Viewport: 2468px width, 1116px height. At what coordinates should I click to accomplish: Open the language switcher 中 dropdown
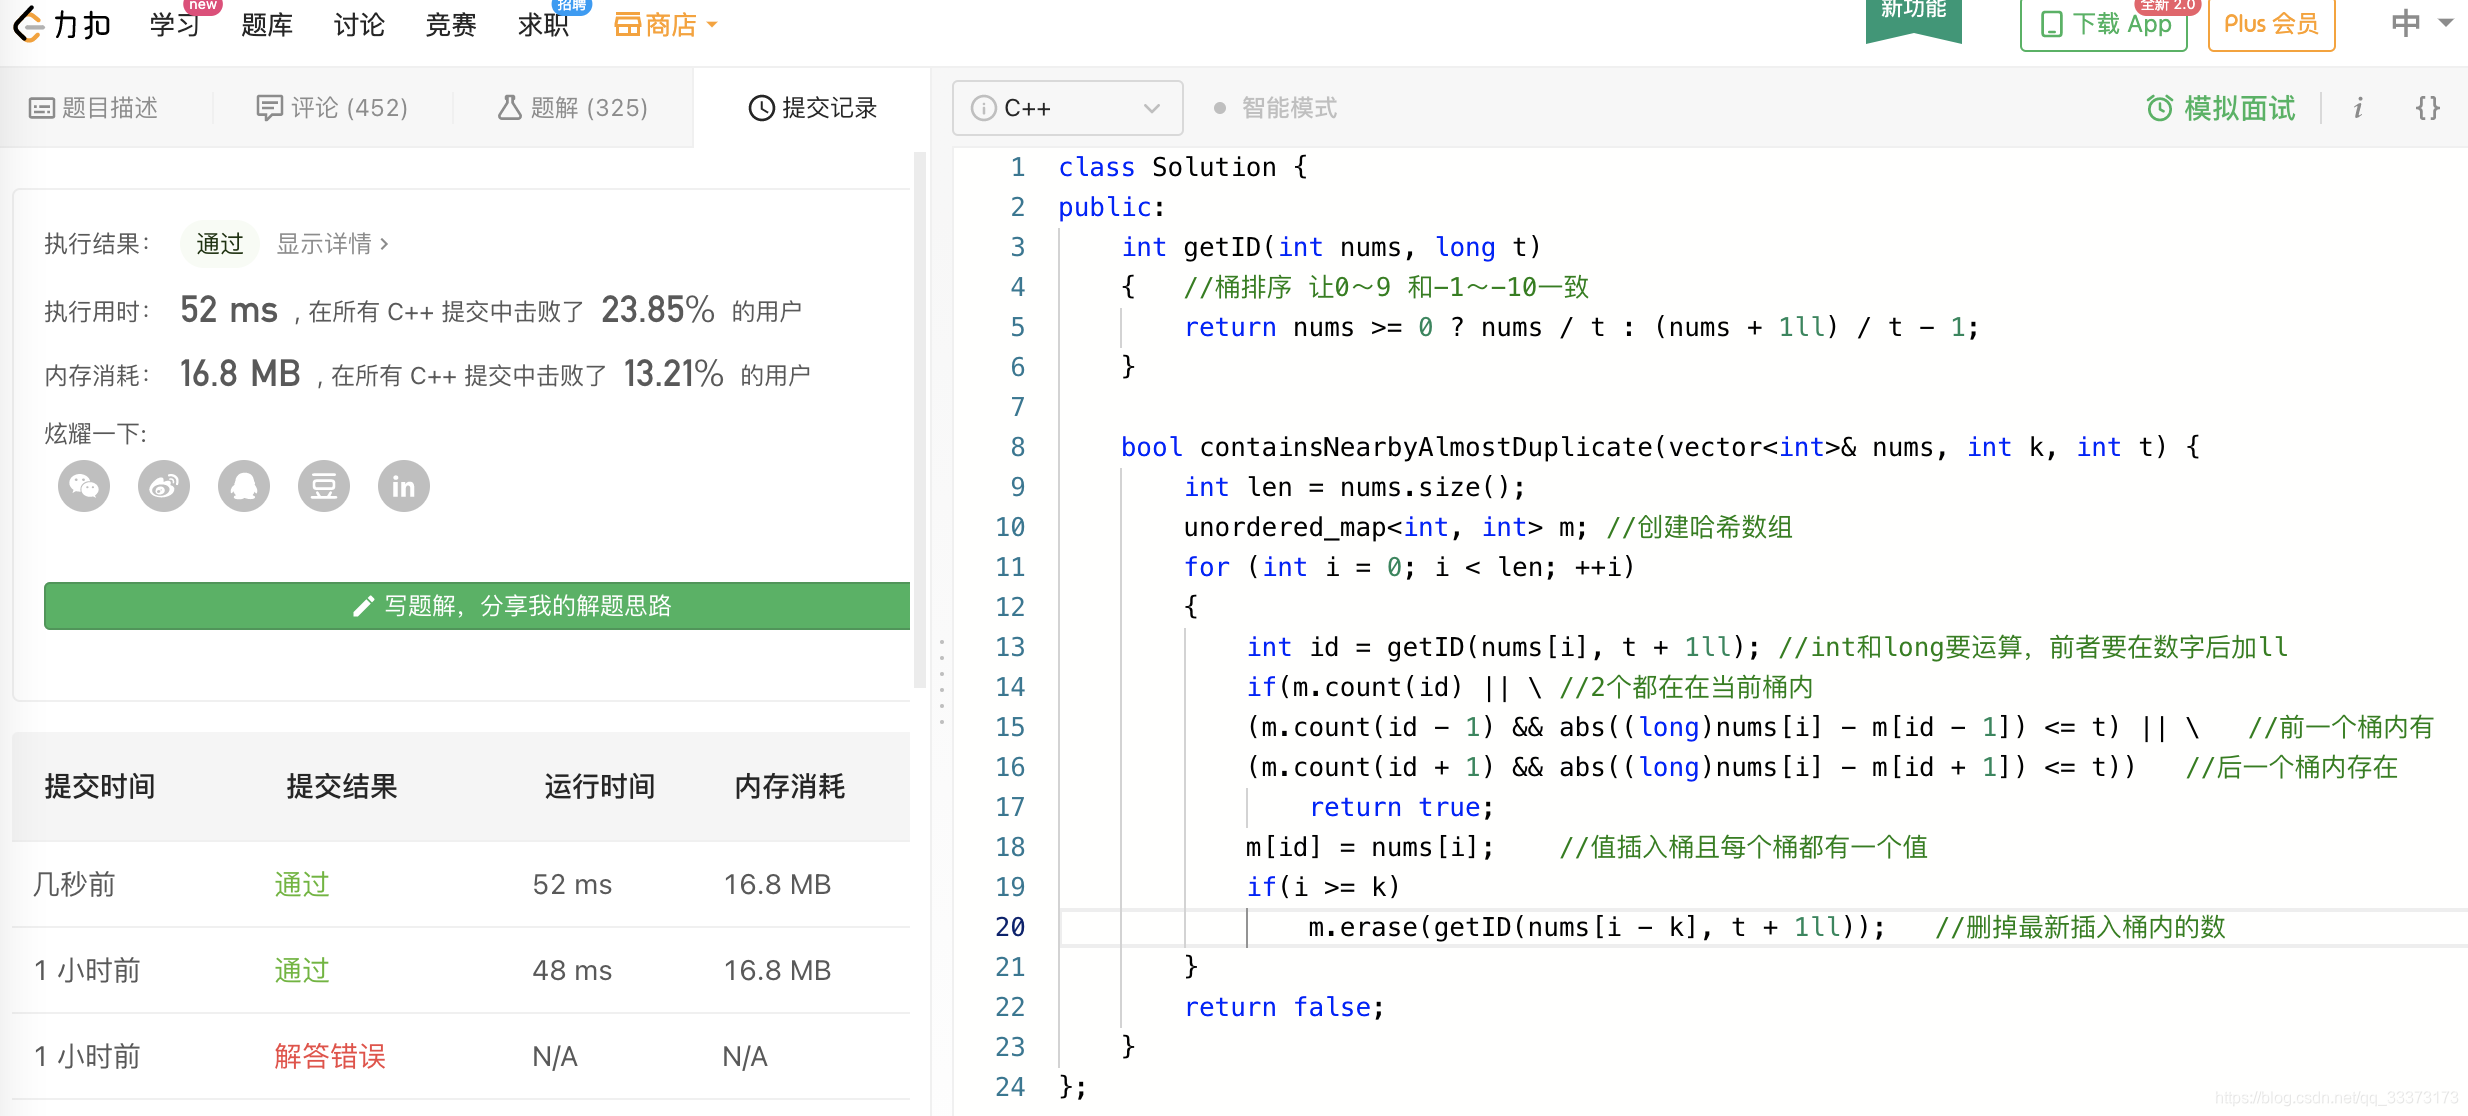tap(2422, 23)
